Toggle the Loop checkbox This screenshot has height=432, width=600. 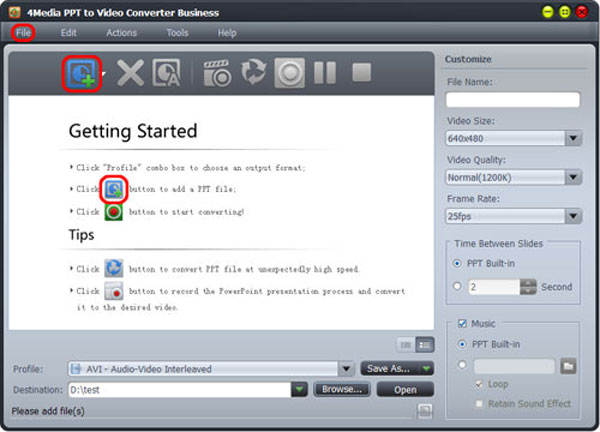pyautogui.click(x=479, y=384)
